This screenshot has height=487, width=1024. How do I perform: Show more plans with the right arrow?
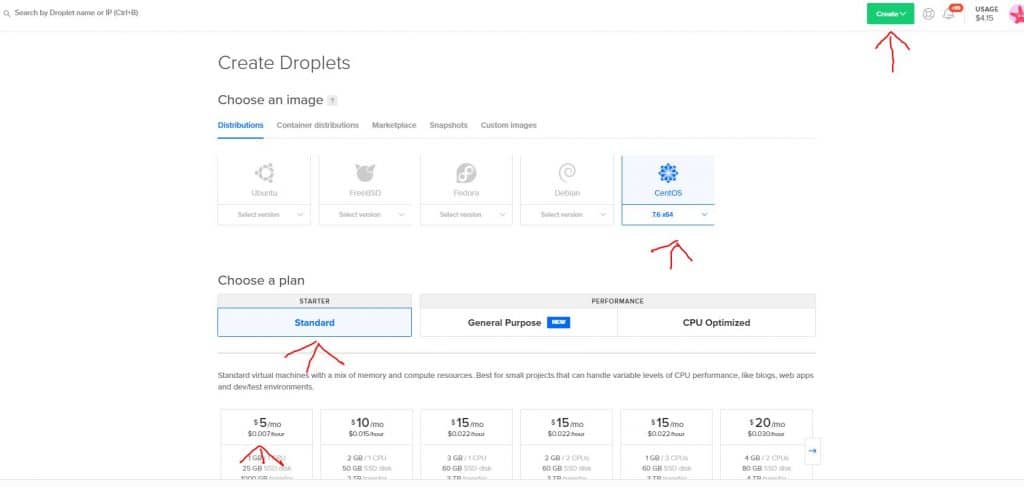click(x=812, y=450)
